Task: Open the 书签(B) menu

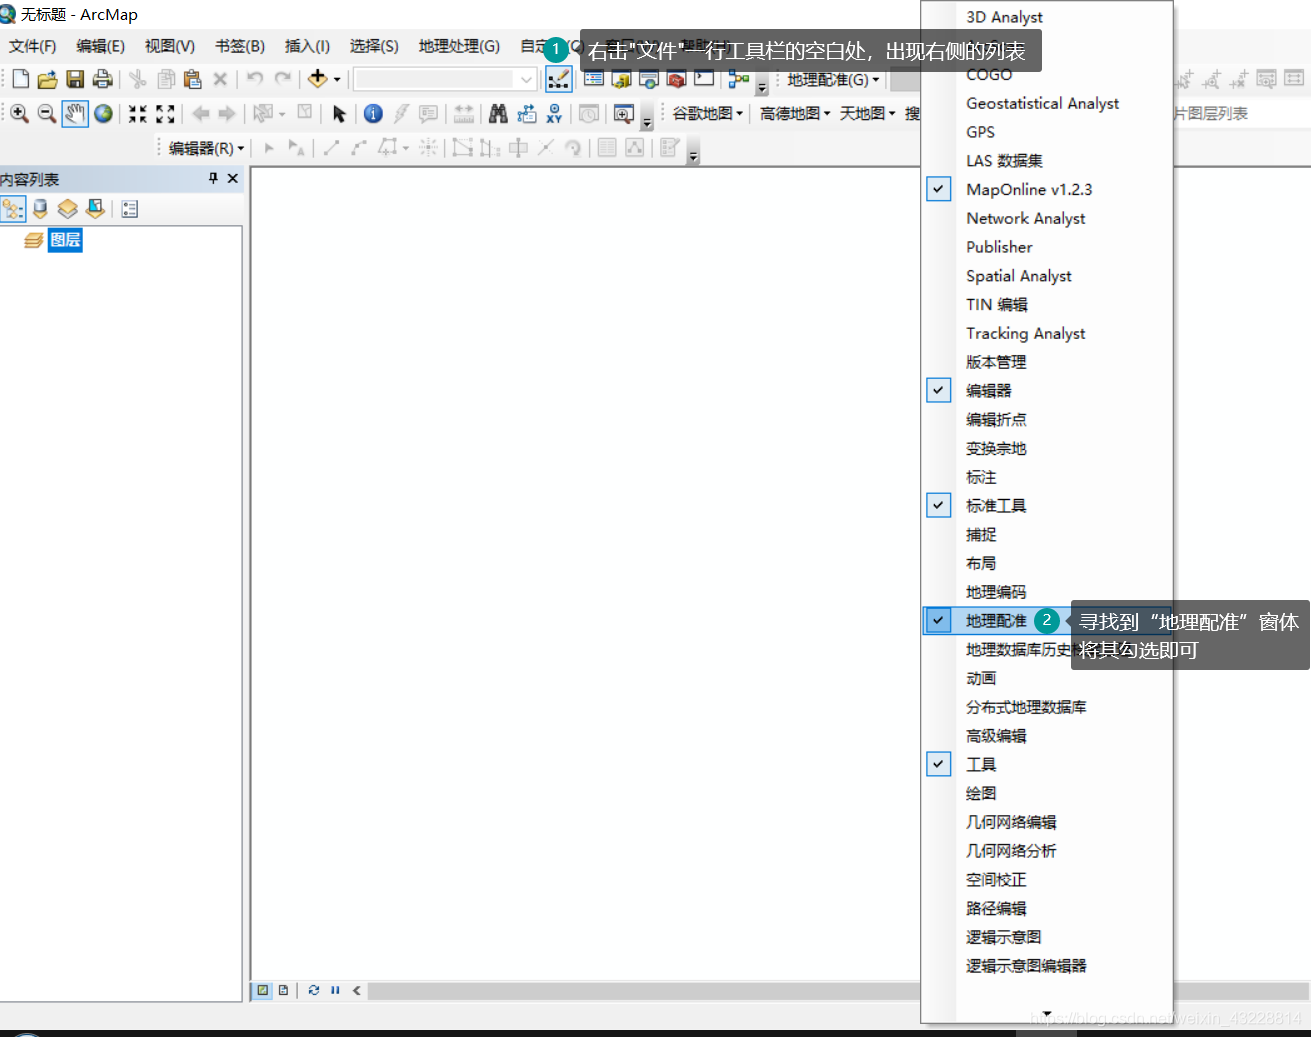Action: (240, 46)
